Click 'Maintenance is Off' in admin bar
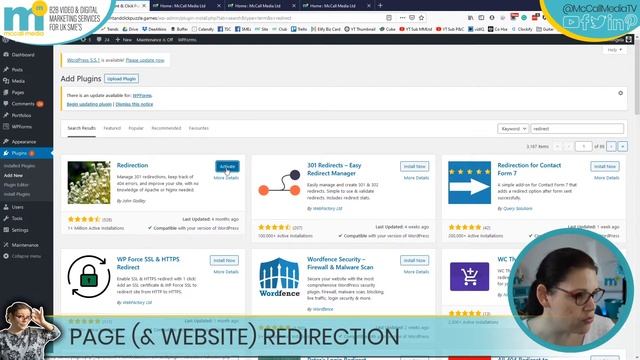This screenshot has width=640, height=360. click(154, 40)
